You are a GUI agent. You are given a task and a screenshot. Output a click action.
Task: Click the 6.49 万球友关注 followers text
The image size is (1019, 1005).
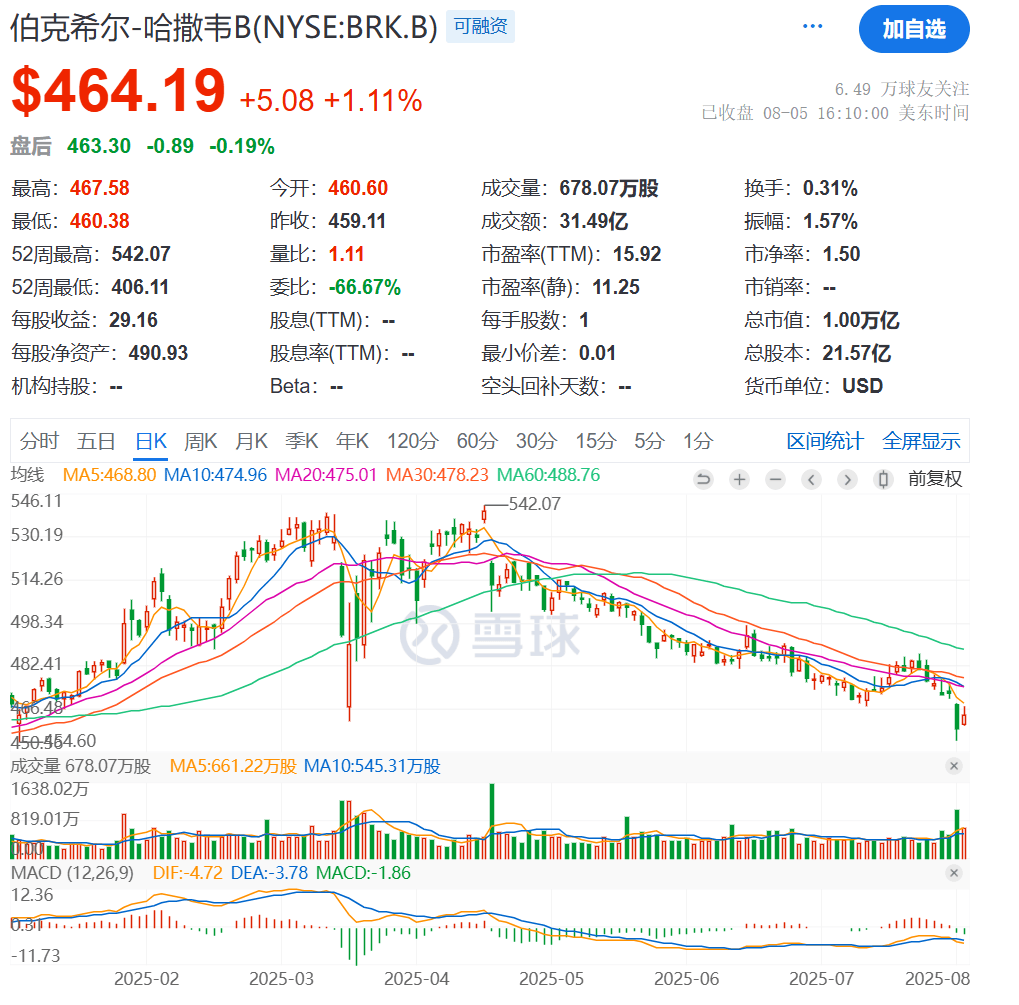902,88
